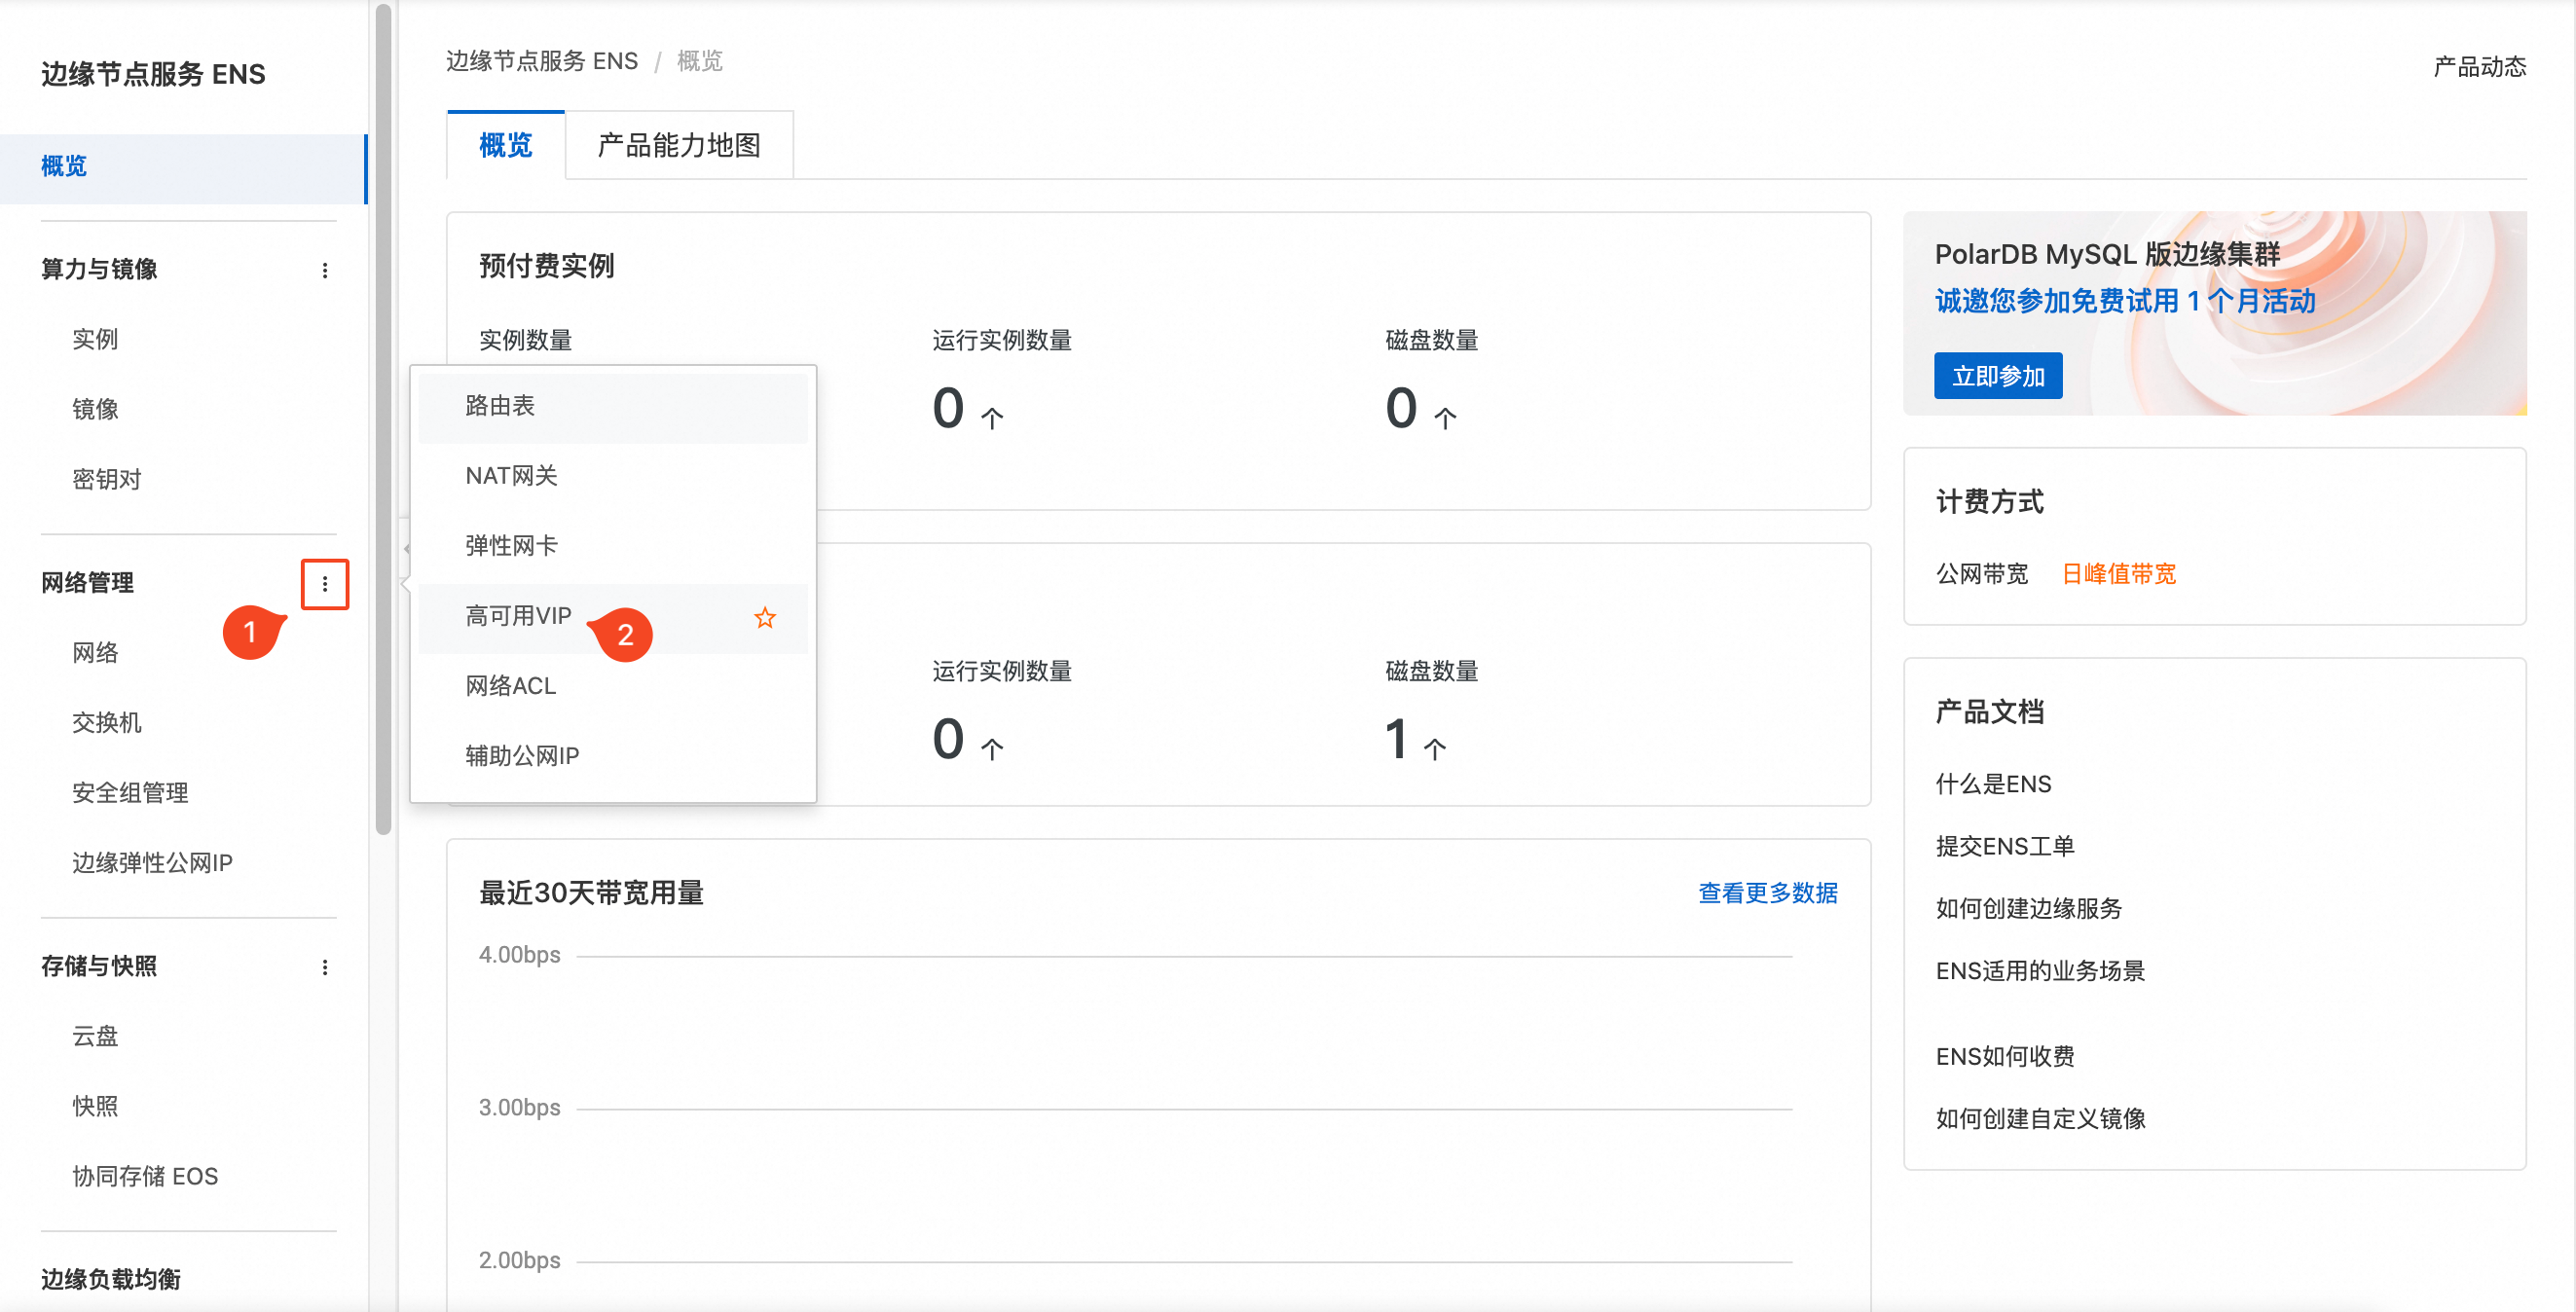Image resolution: width=2576 pixels, height=1312 pixels.
Task: Switch to the 产品能力地图 tab
Action: click(679, 146)
